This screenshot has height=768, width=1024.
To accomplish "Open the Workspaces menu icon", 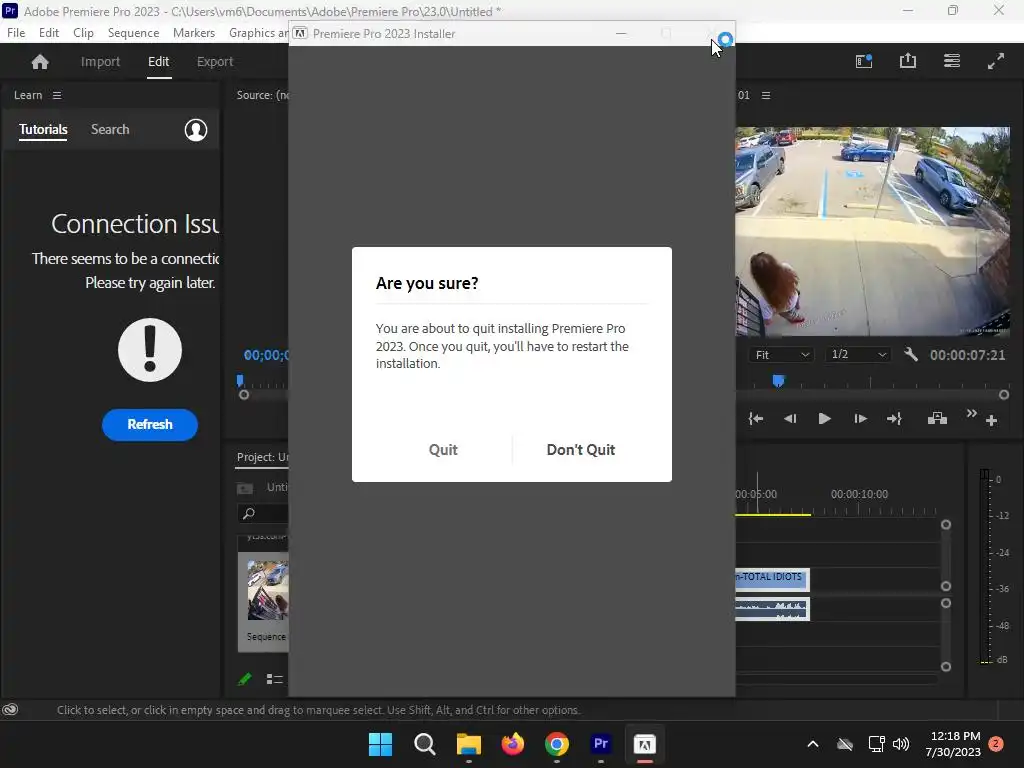I will (952, 61).
